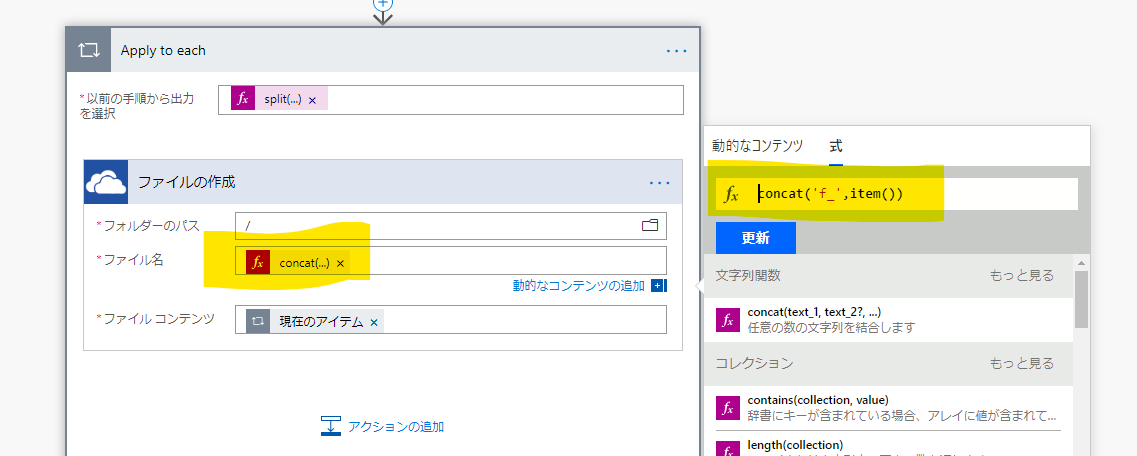The width and height of the screenshot is (1137, 456).
Task: Click the concat(...) fx token icon
Action: (x=258, y=262)
